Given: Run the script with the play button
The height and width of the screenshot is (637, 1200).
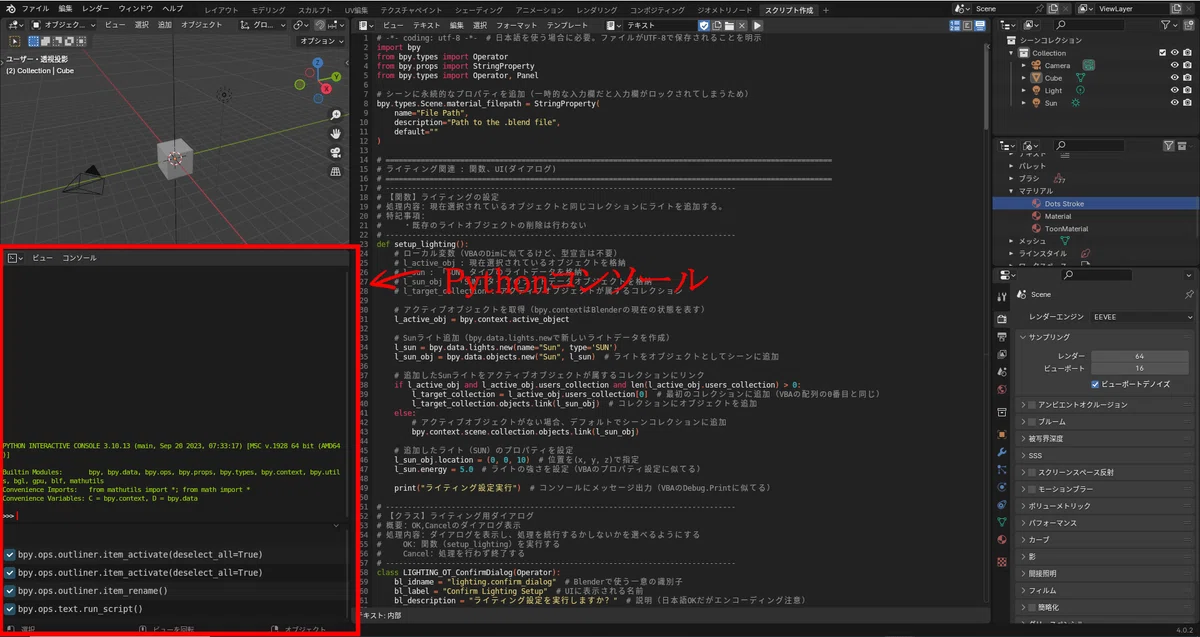Looking at the screenshot, I should tap(757, 25).
